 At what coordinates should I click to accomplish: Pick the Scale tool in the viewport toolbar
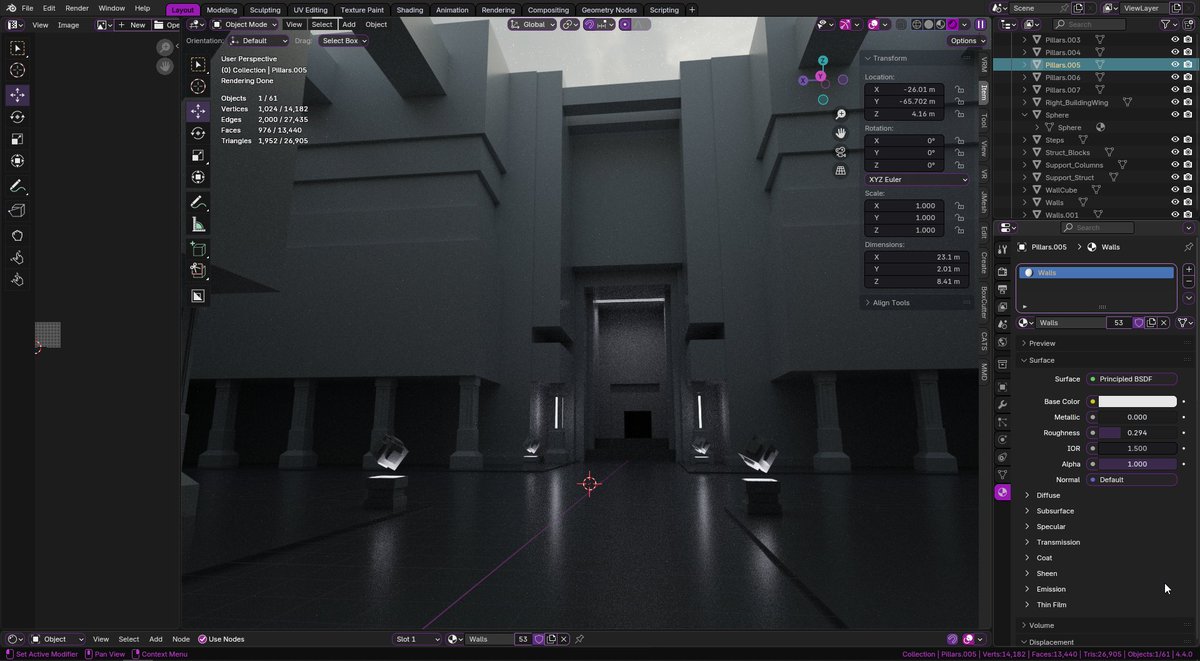[198, 155]
